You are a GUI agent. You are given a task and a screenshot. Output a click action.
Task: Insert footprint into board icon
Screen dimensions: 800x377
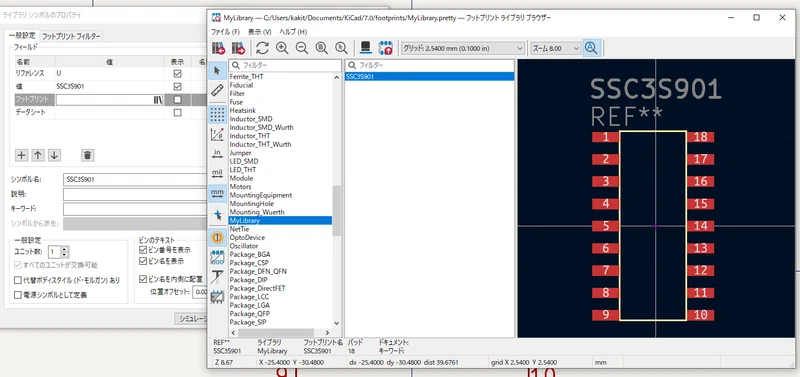[385, 48]
